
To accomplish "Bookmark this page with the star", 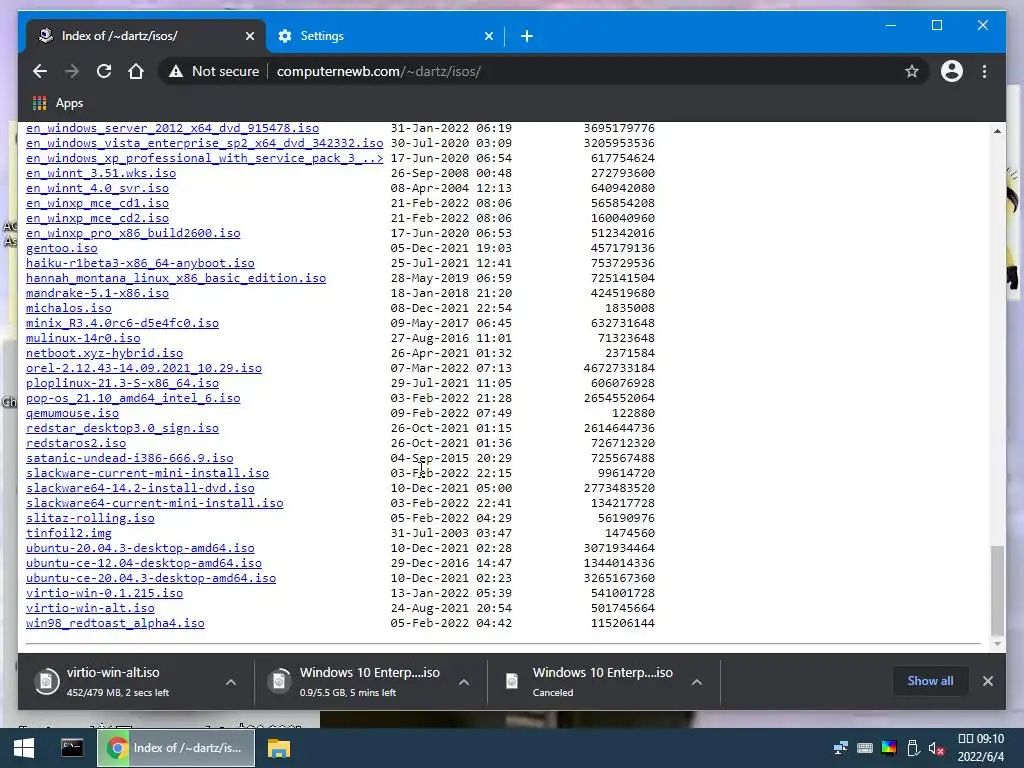I will click(x=912, y=71).
